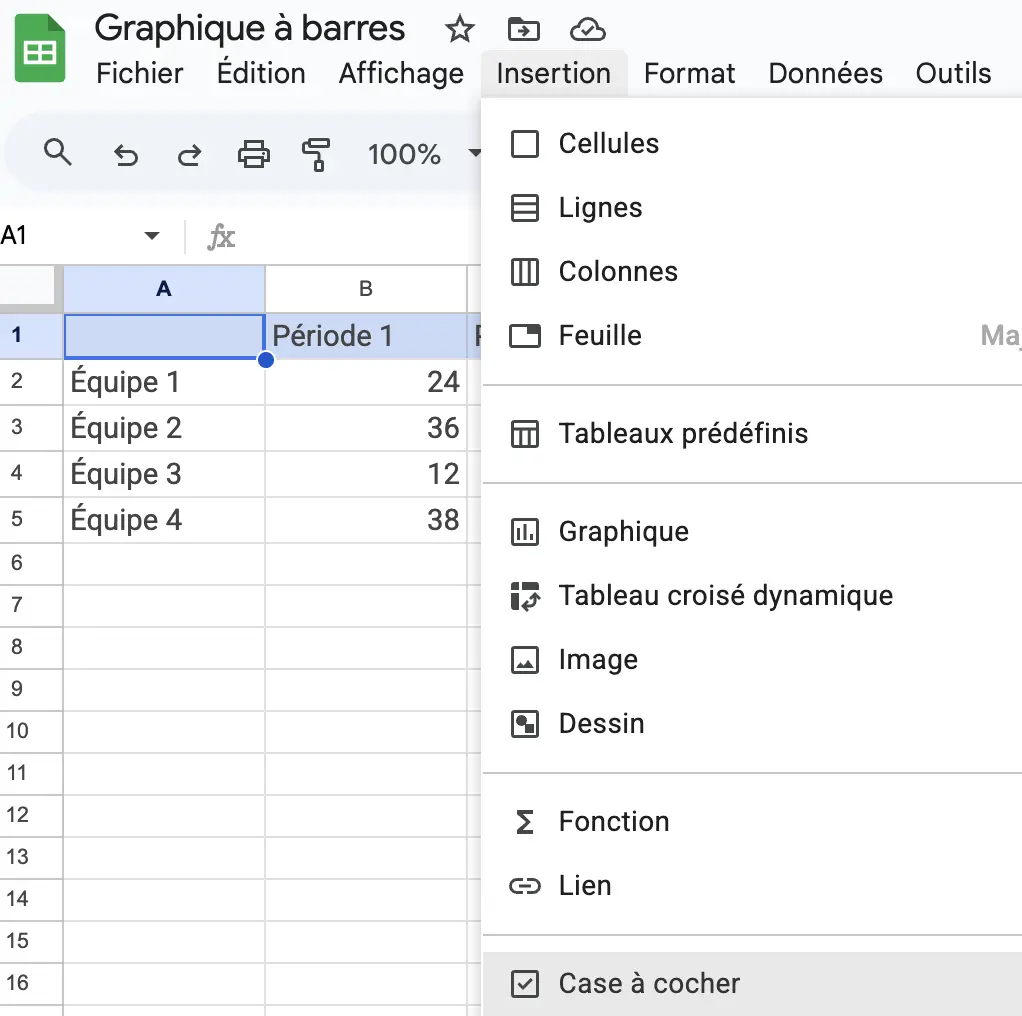Select row 6 header
This screenshot has width=1022, height=1016.
31,563
